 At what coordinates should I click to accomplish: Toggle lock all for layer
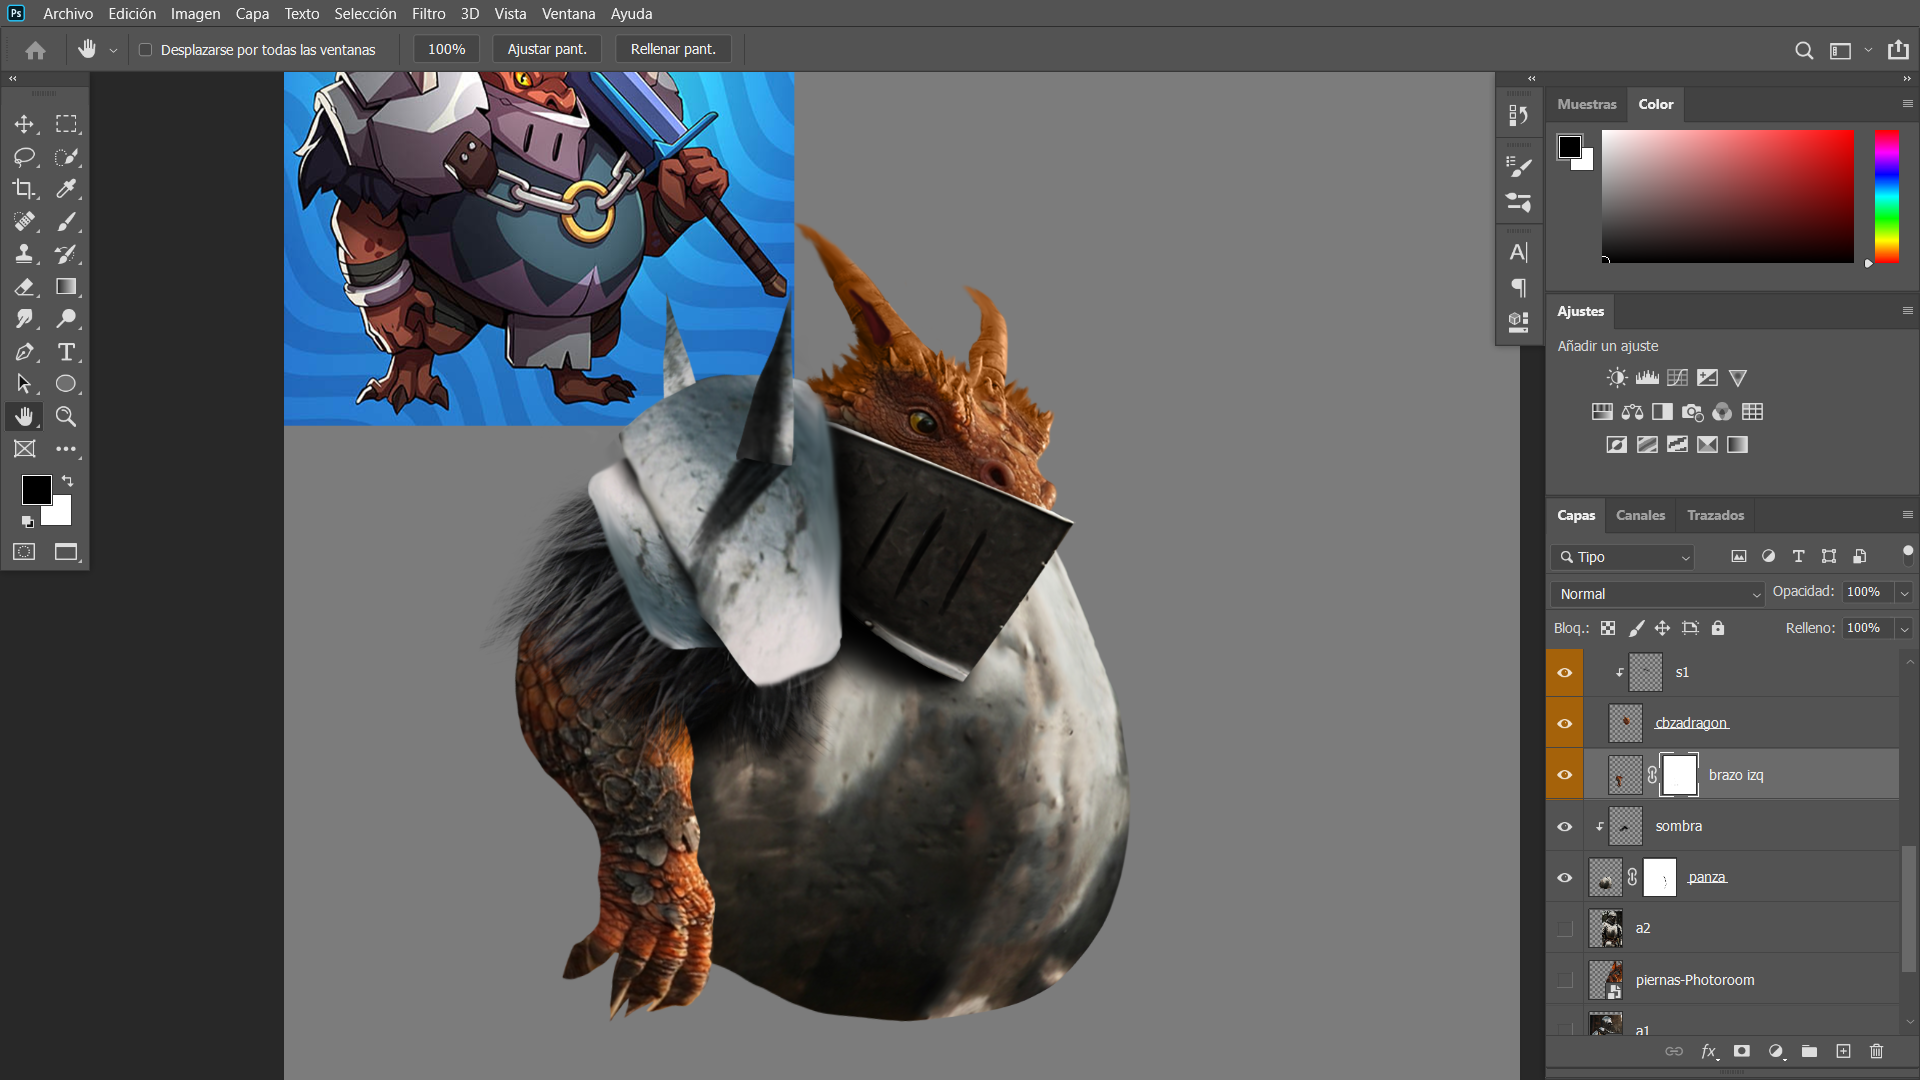[1718, 628]
